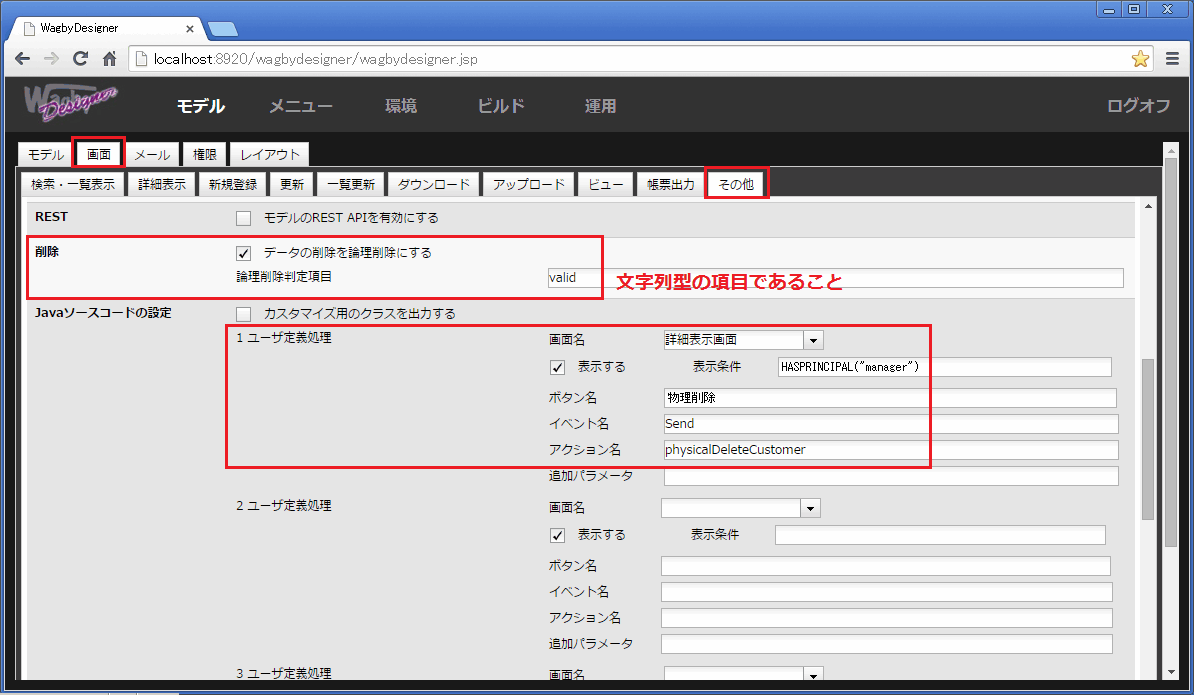This screenshot has height=695, width=1194.
Task: Open the Chrome menu button
Action: [x=1173, y=59]
